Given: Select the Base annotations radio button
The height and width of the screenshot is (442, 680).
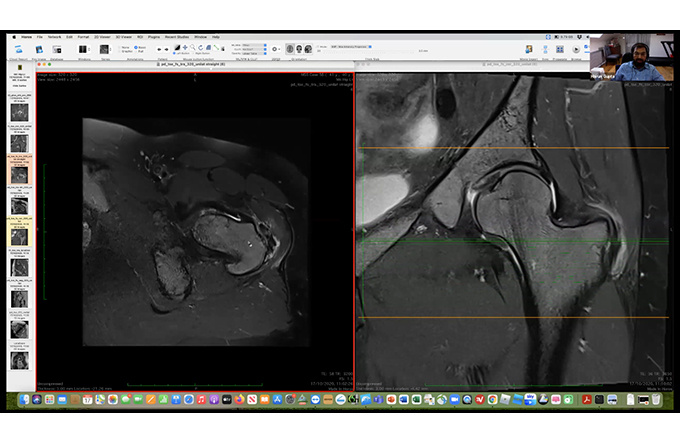Looking at the screenshot, I should click(137, 46).
